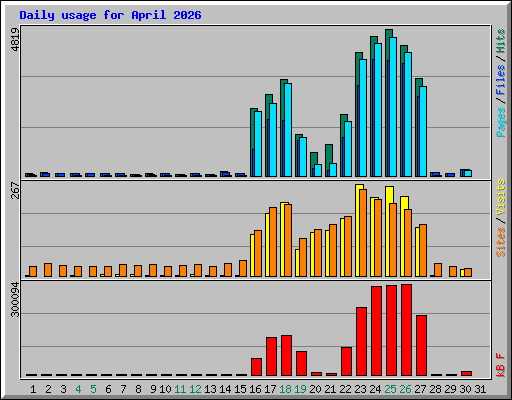512x400 pixels.
Task: Click the 267 visits axis maximum label
Action: (15, 190)
